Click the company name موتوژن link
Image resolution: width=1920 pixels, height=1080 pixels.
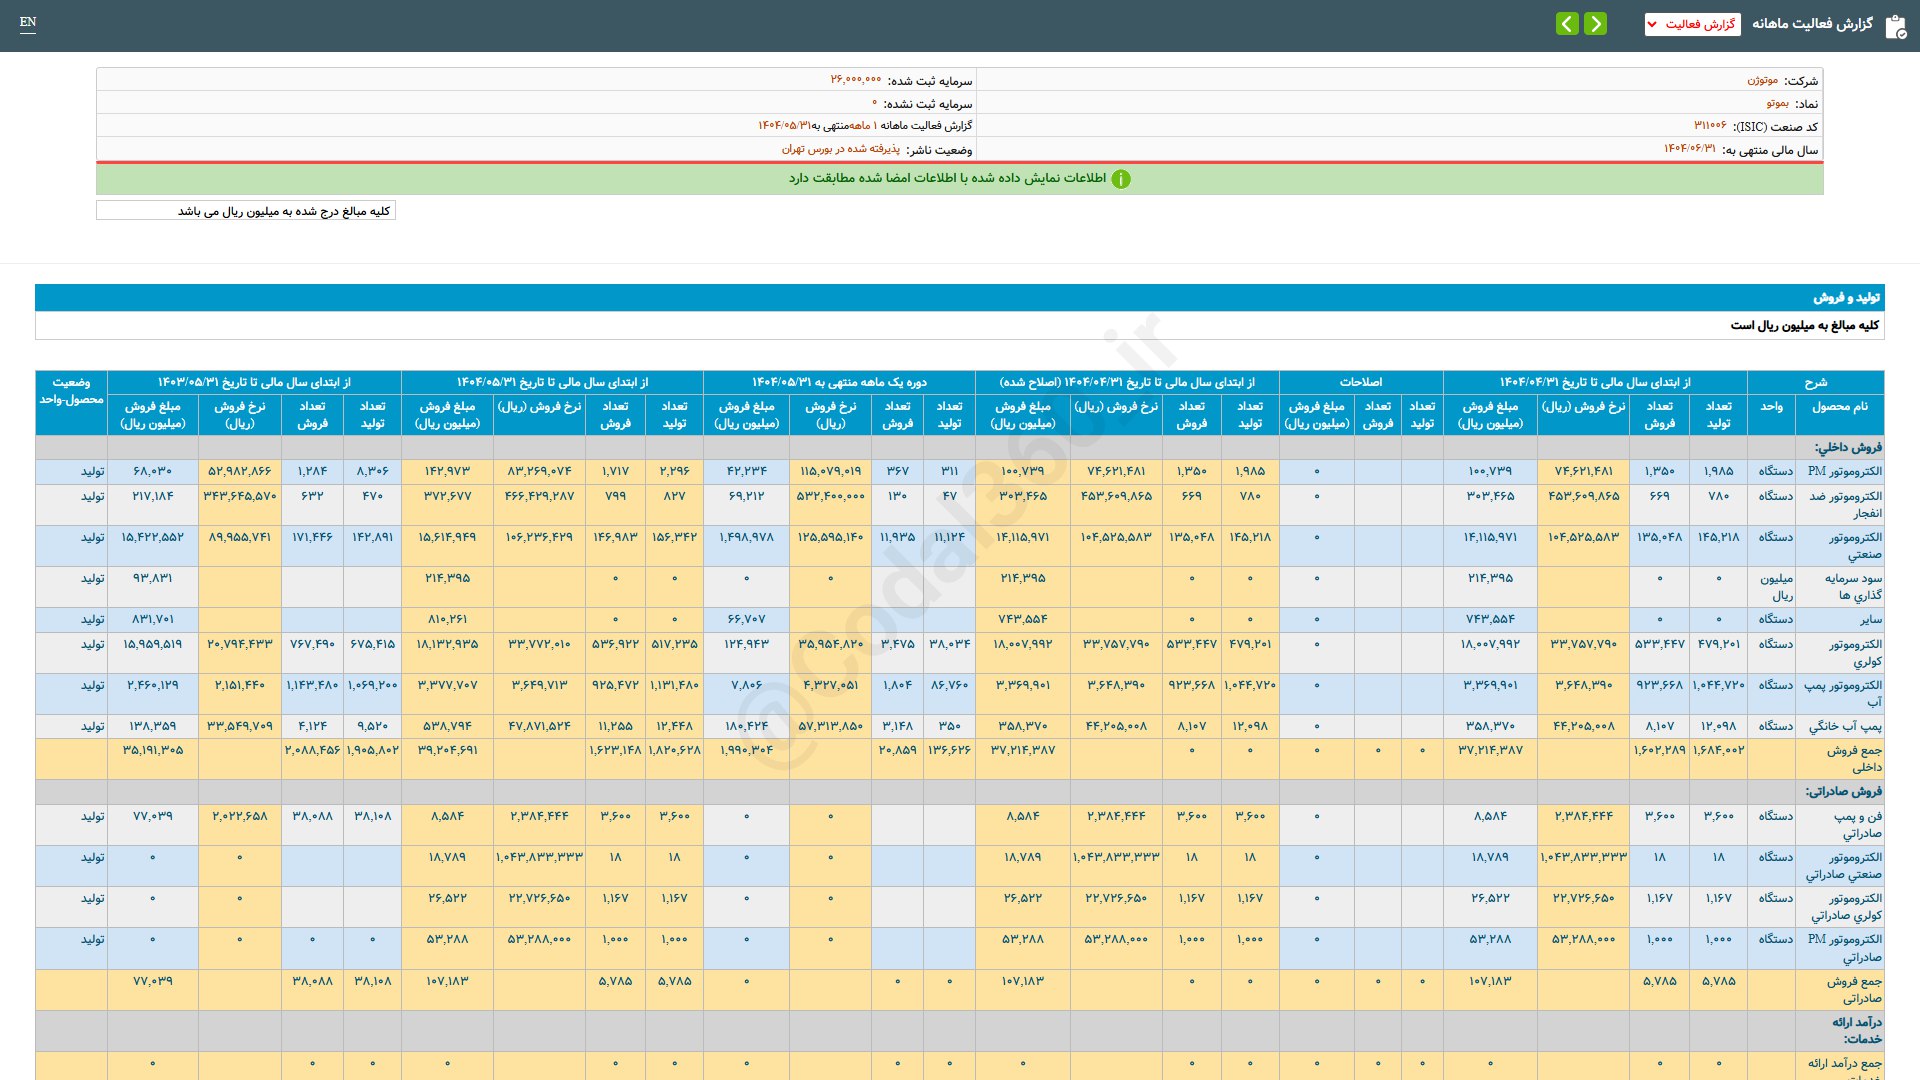(x=1762, y=80)
